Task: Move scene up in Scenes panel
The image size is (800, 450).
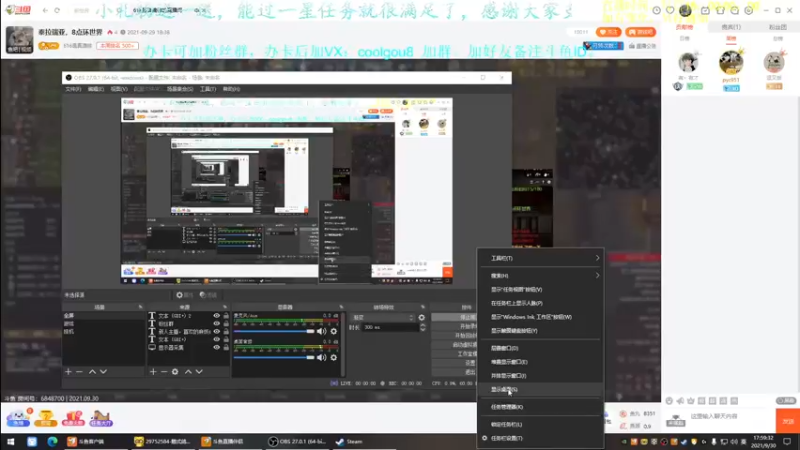Action: pyautogui.click(x=92, y=372)
